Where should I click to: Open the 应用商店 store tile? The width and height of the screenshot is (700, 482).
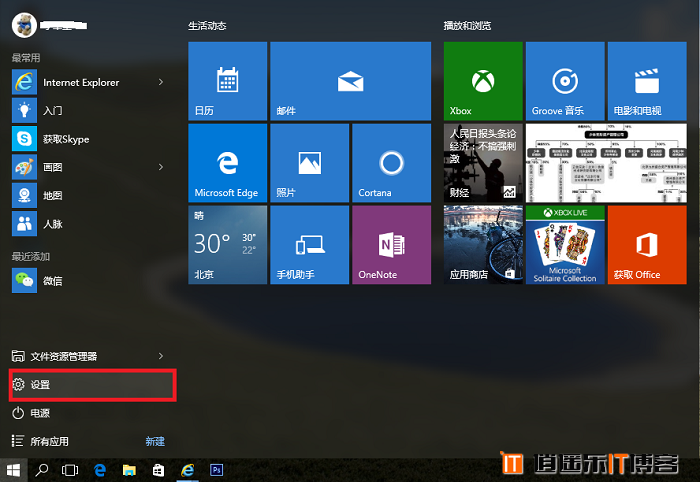click(x=483, y=245)
